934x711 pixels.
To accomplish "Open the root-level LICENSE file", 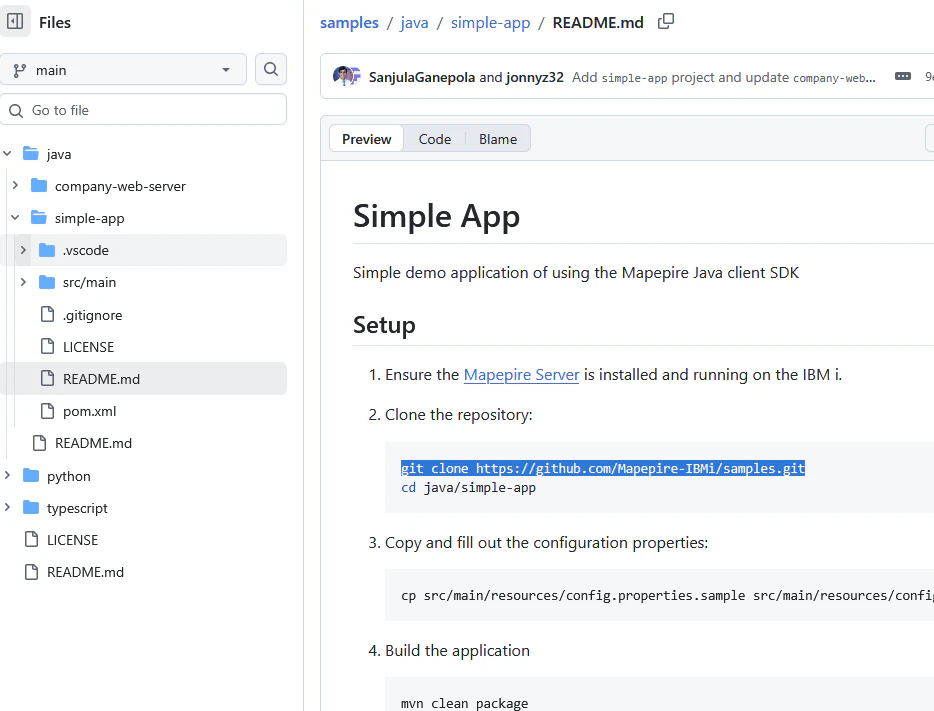I will coord(72,540).
